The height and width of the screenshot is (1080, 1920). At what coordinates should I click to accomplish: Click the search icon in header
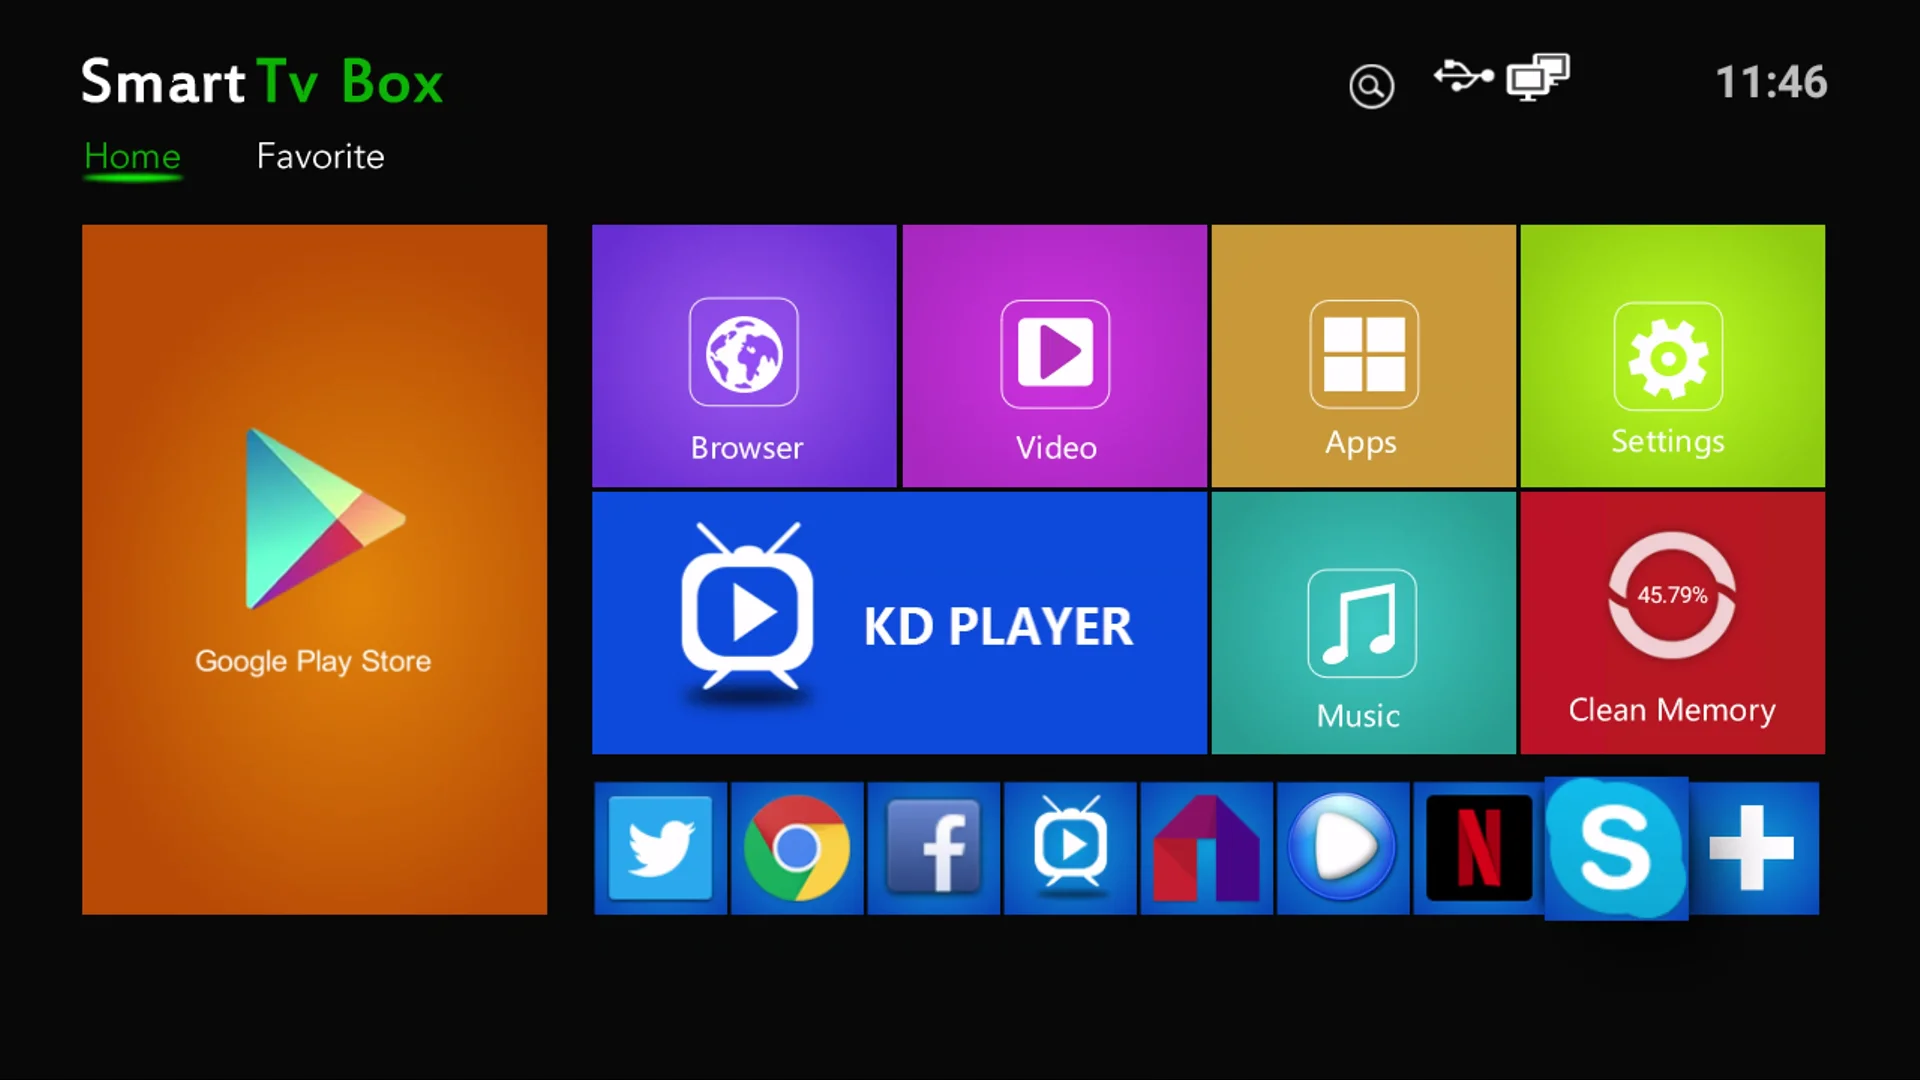(x=1371, y=86)
